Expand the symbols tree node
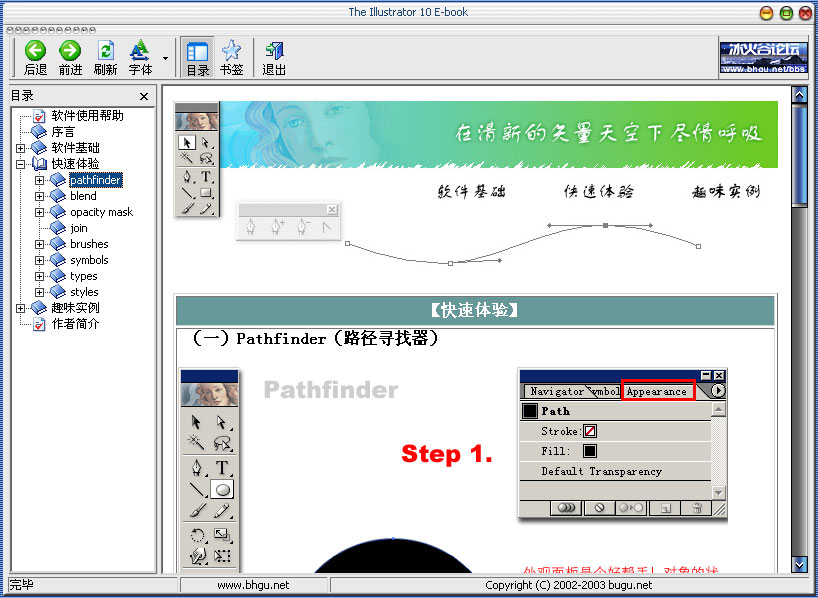This screenshot has width=818, height=598. pos(39,260)
